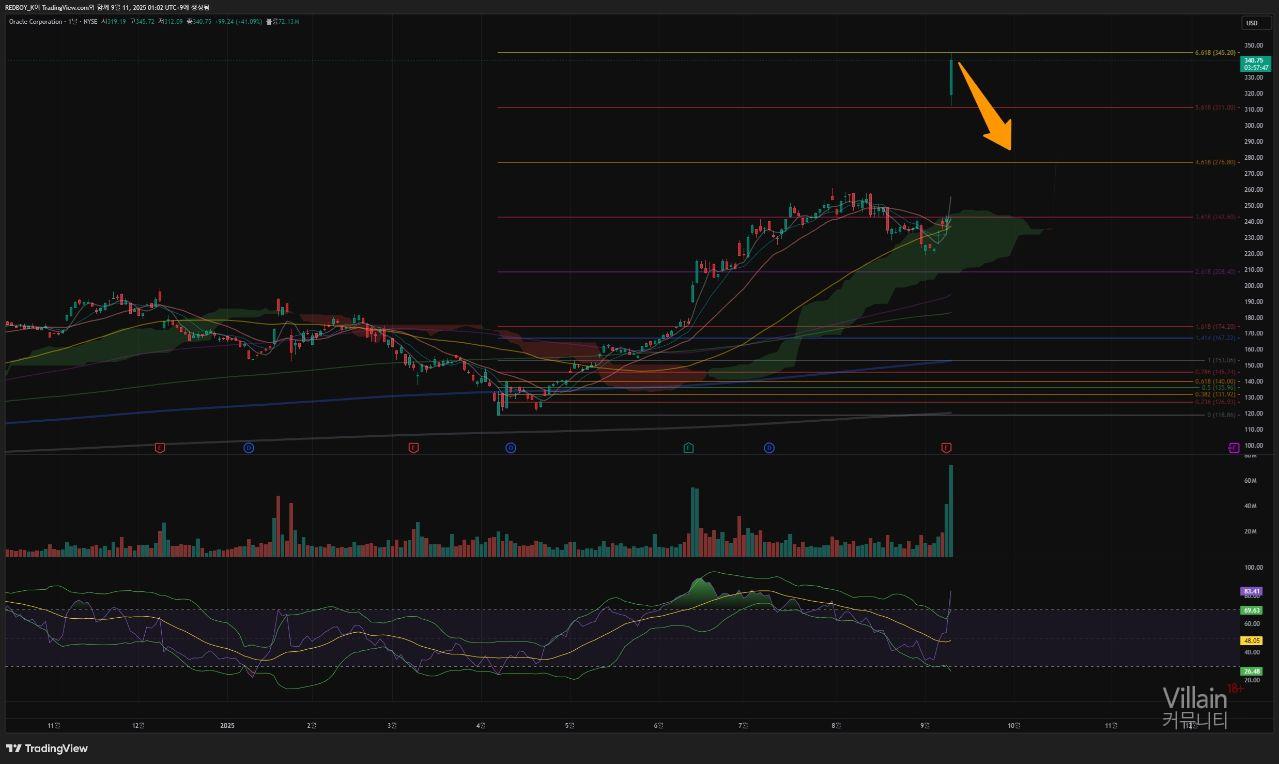Viewport: 1279px width, 764px height.
Task: Click the purple upcoming earnings marker
Action: click(x=1233, y=448)
